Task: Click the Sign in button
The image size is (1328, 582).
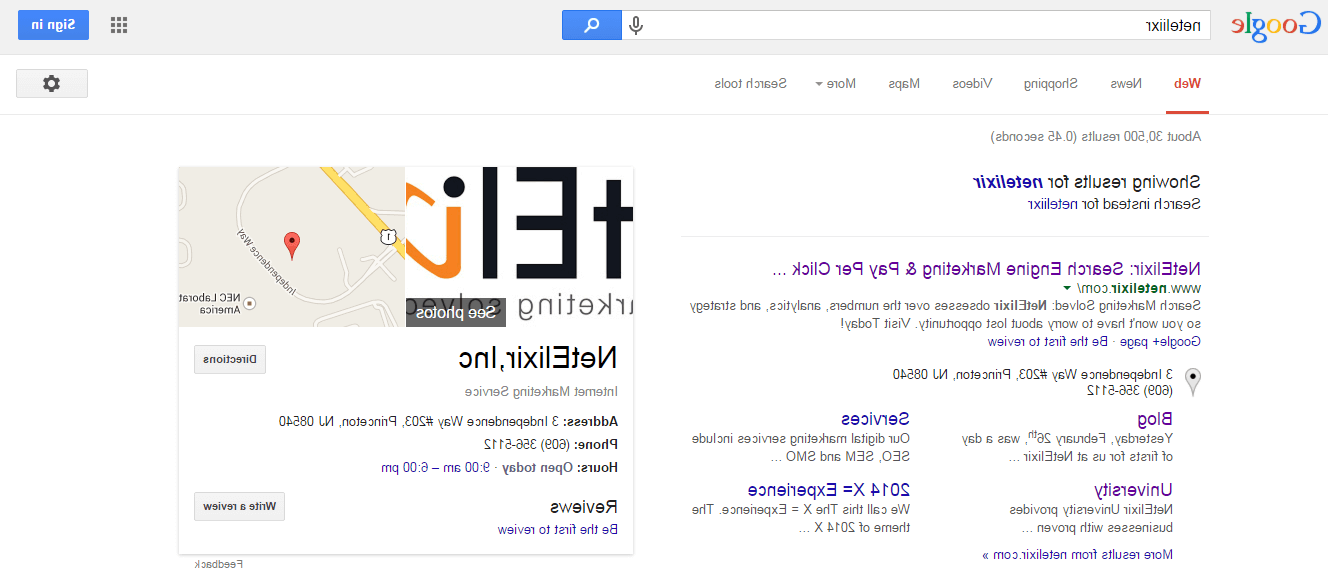Action: tap(53, 25)
